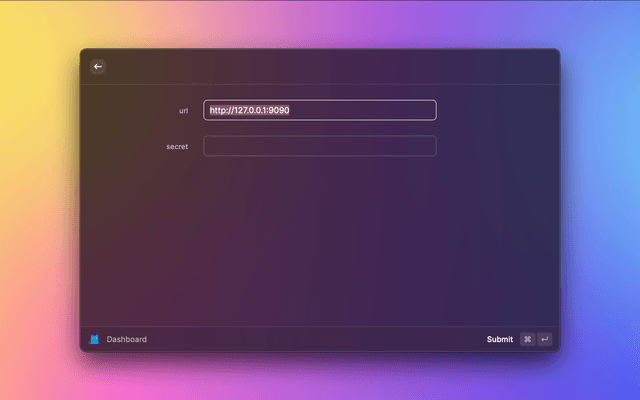Viewport: 640px width, 400px height.
Task: Click the Dashboard title in footer
Action: point(127,339)
